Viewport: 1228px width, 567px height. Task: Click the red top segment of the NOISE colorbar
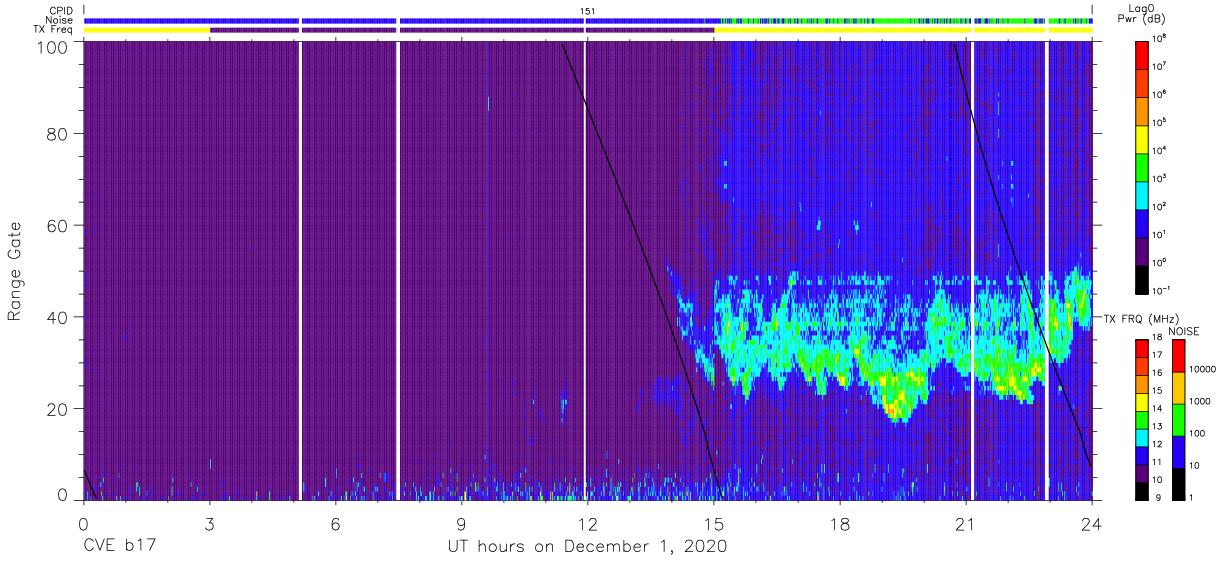click(x=1179, y=355)
